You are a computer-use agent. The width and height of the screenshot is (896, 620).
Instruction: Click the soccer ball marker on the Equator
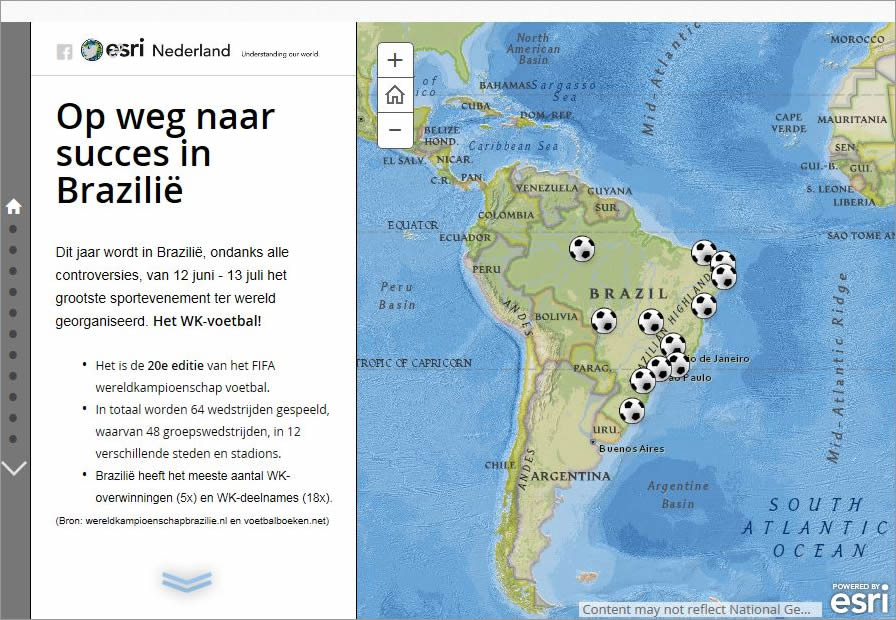click(581, 250)
